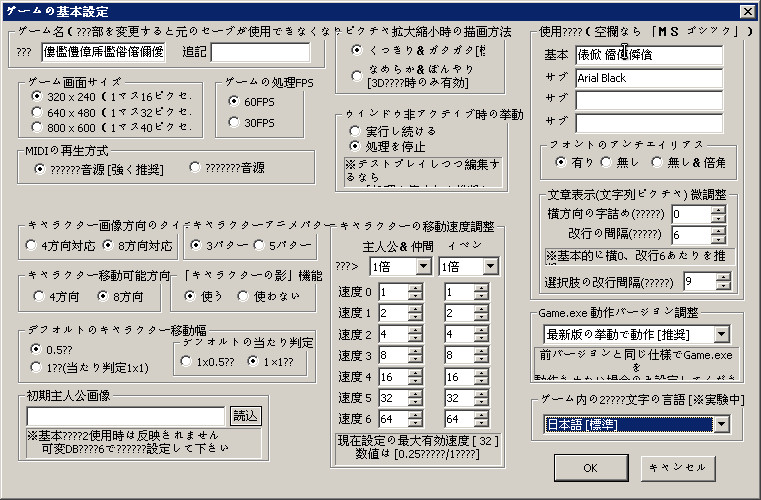Click the 速度 5 event value field
Viewport: 761px width, 500px height.
tap(459, 398)
